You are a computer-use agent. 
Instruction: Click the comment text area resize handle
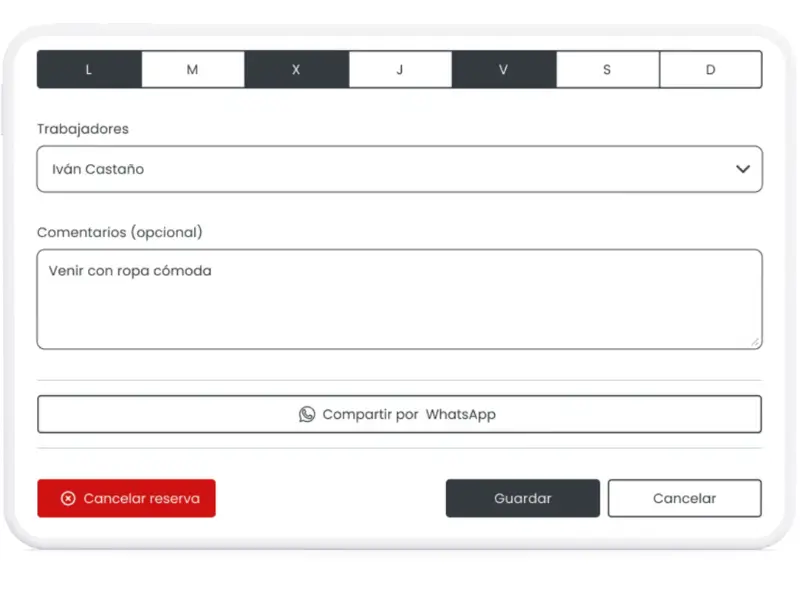(x=755, y=342)
